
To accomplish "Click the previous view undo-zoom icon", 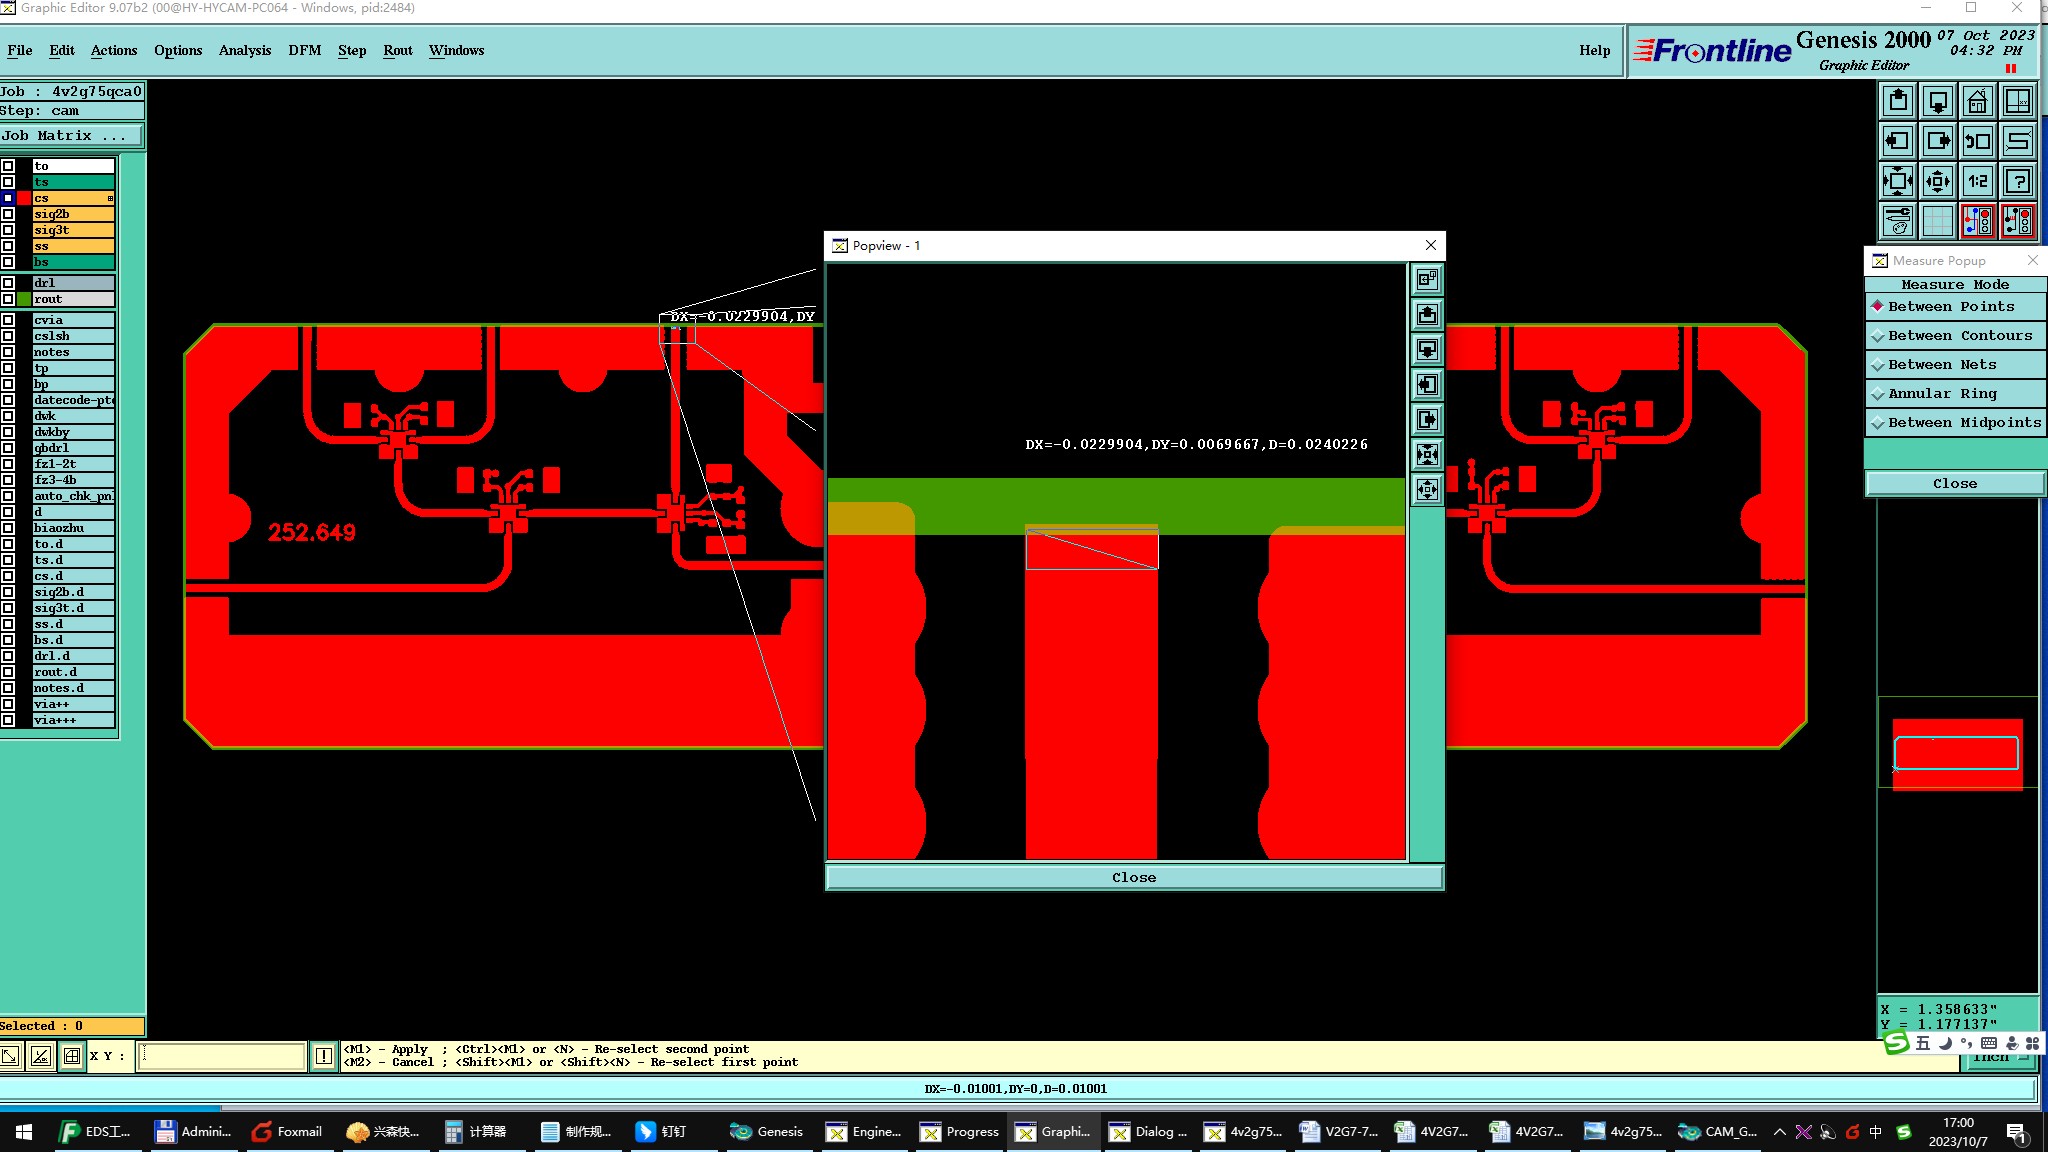I will [x=1977, y=142].
